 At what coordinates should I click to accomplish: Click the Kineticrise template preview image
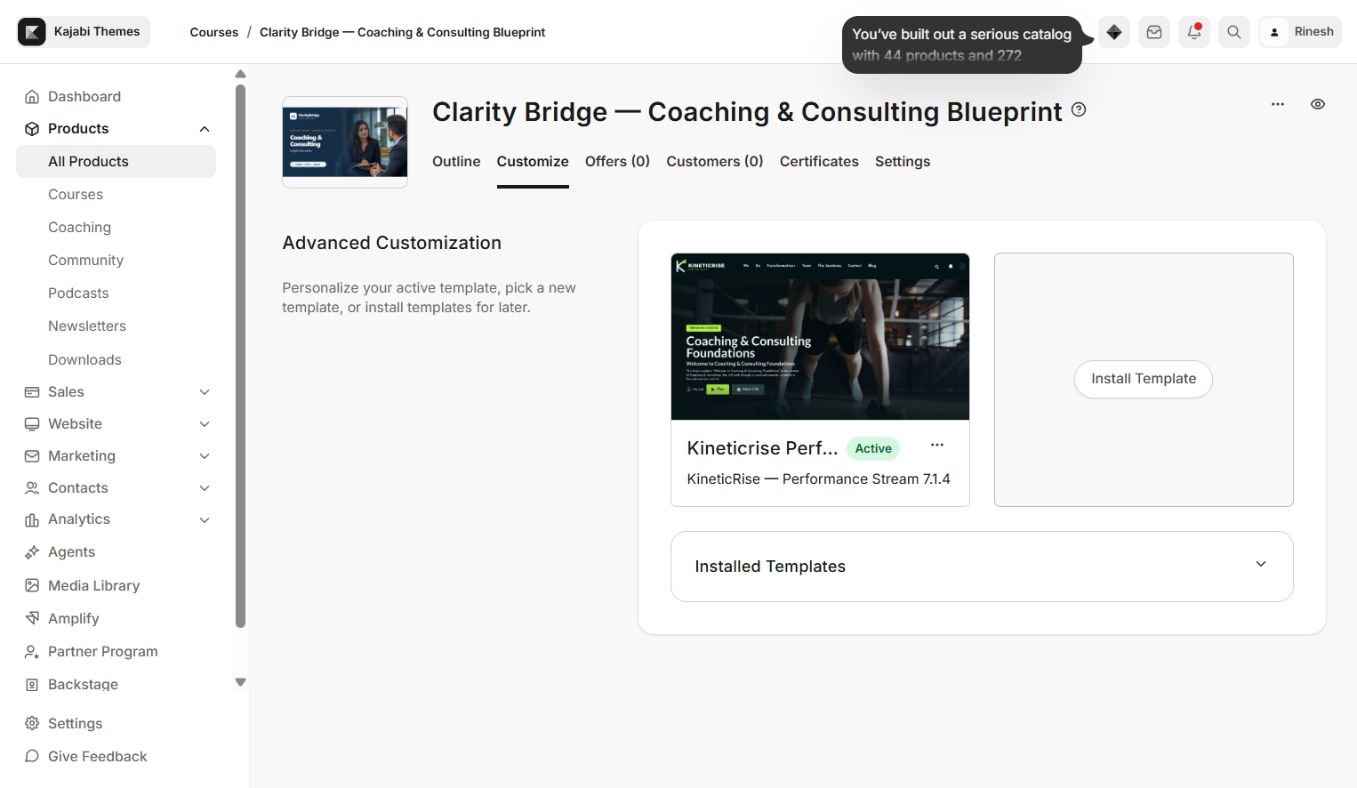pyautogui.click(x=820, y=336)
